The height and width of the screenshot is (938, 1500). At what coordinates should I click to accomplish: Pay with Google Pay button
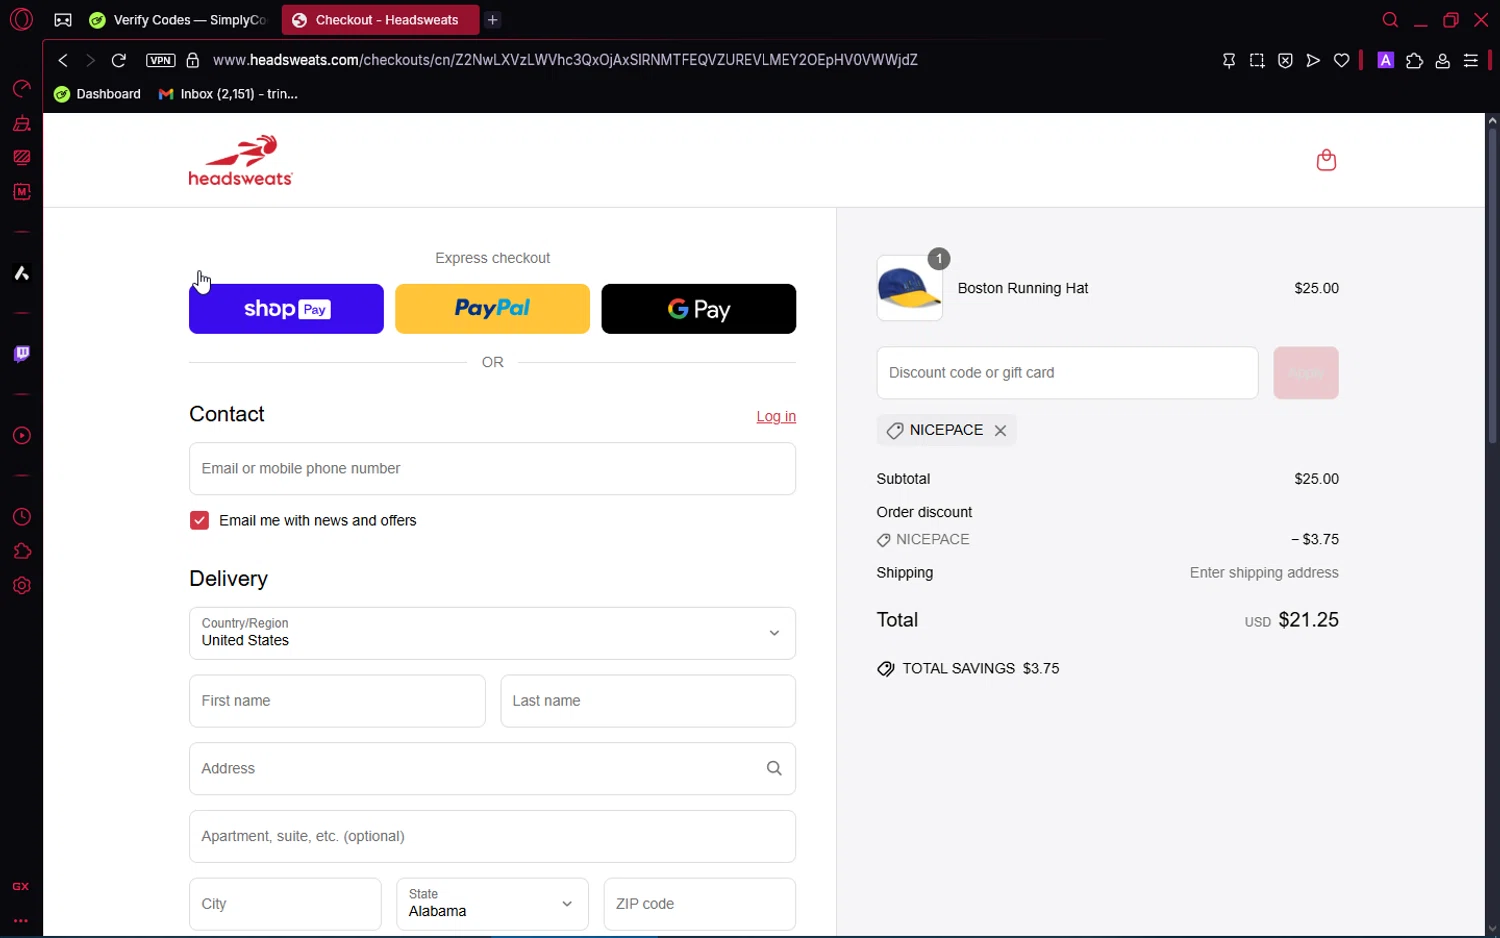[x=699, y=309]
